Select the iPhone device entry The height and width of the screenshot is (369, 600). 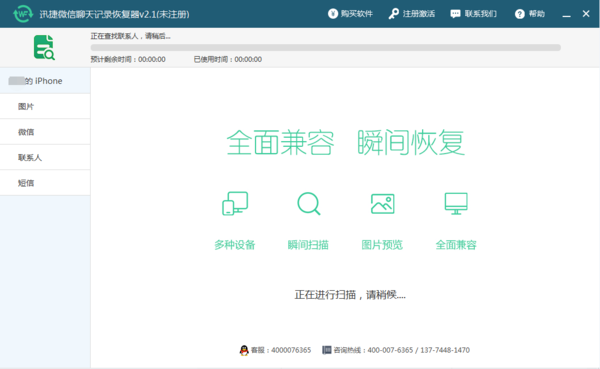[45, 81]
